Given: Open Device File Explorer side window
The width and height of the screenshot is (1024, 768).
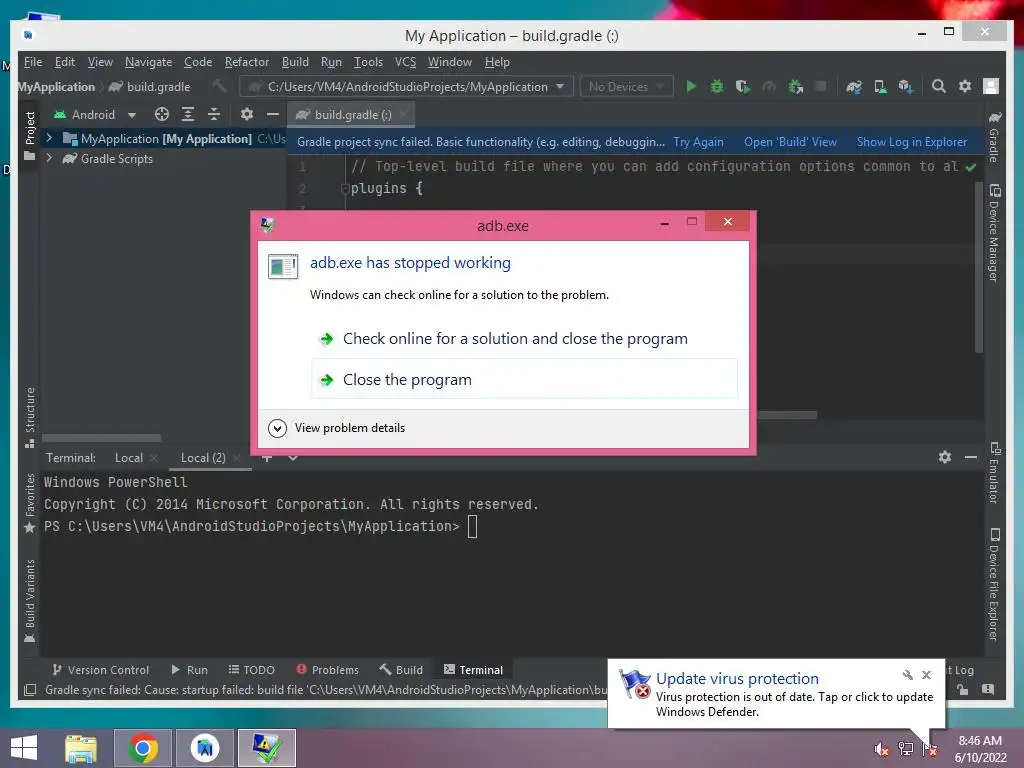Looking at the screenshot, I should [x=994, y=584].
